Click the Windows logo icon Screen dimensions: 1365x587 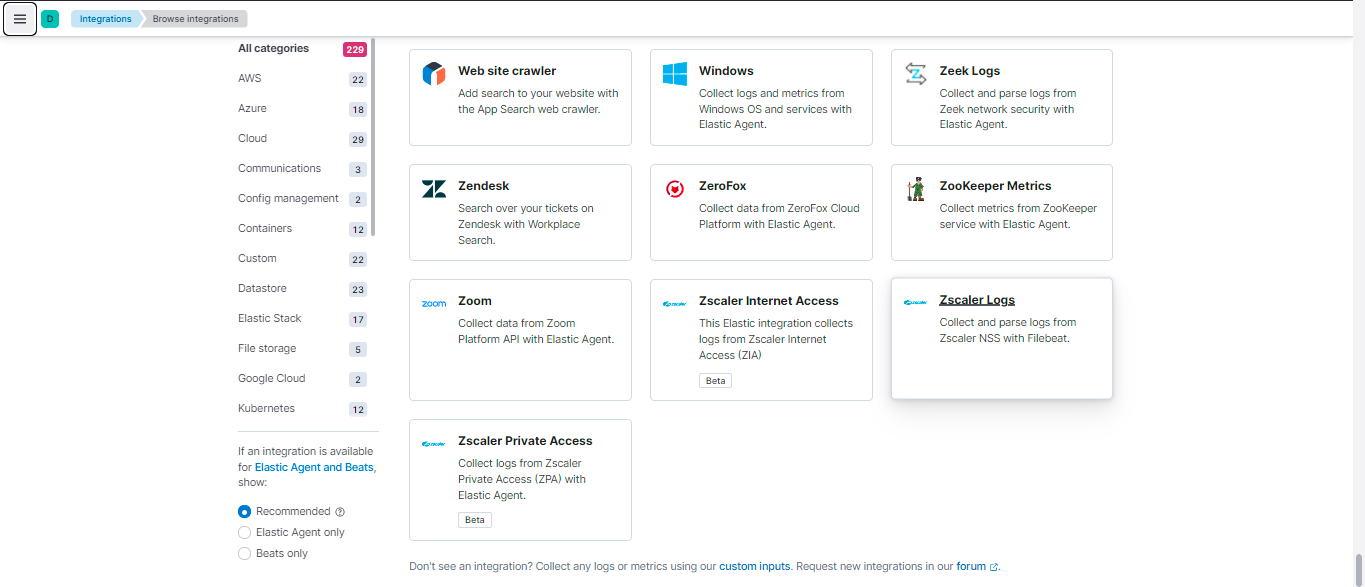pyautogui.click(x=675, y=74)
